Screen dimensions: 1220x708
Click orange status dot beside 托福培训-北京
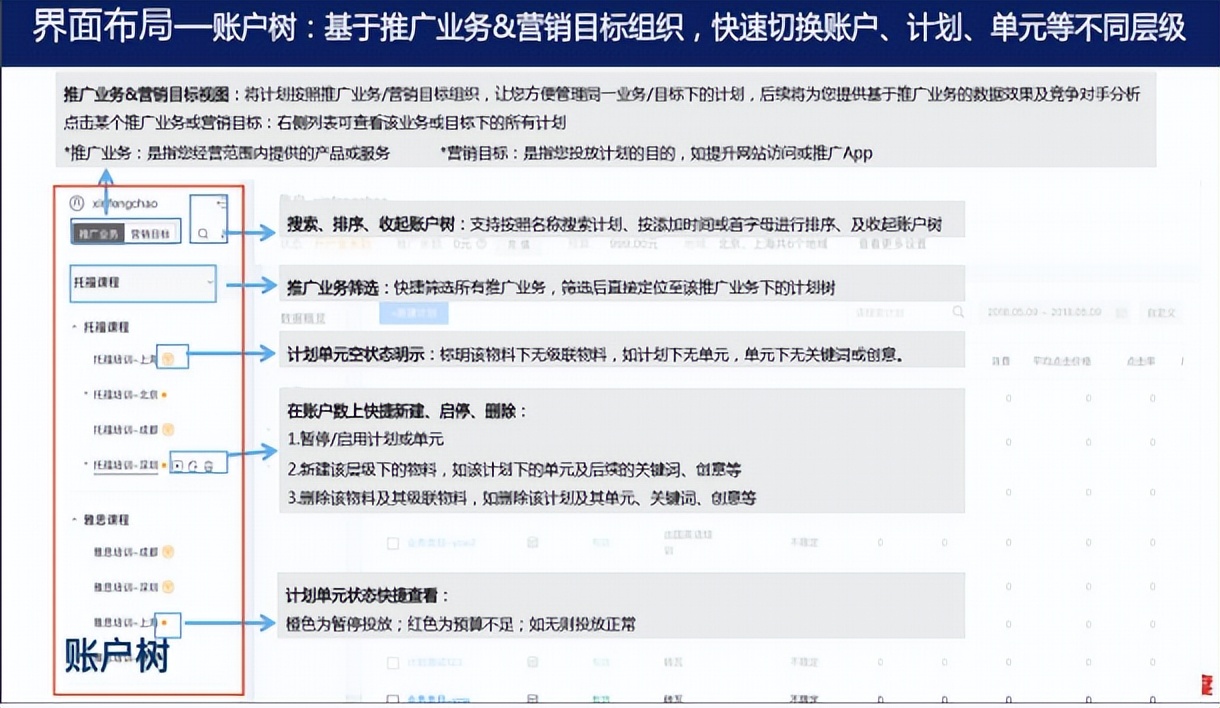[164, 395]
